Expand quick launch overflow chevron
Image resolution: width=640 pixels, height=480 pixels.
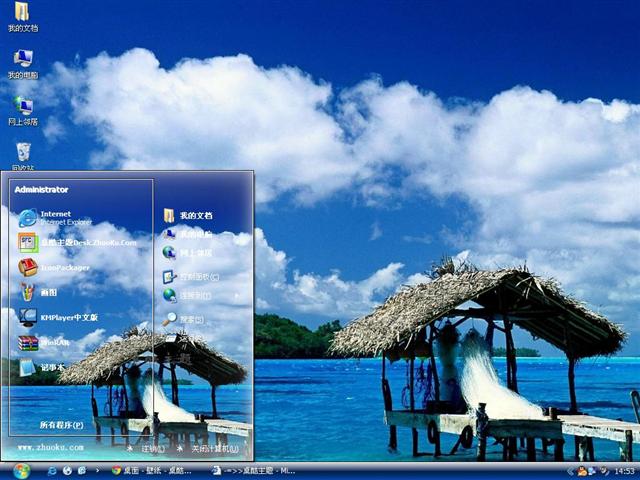(x=97, y=471)
